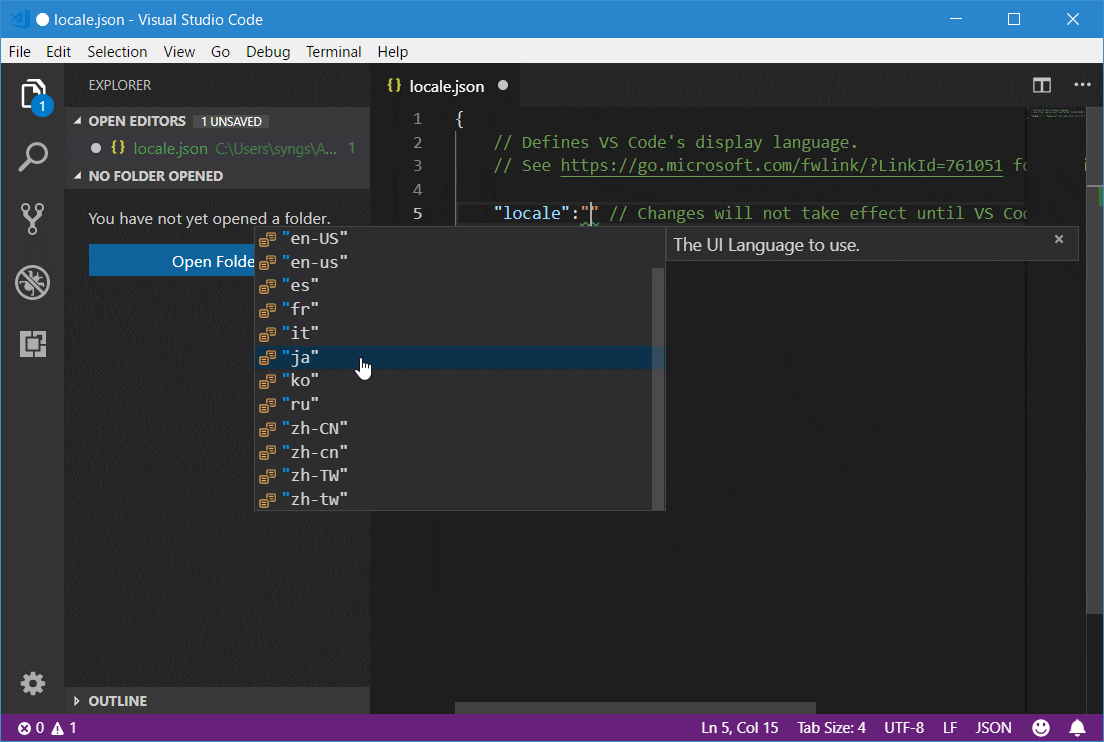Image resolution: width=1104 pixels, height=742 pixels.
Task: Select the locale.json editor tab
Action: 446,86
